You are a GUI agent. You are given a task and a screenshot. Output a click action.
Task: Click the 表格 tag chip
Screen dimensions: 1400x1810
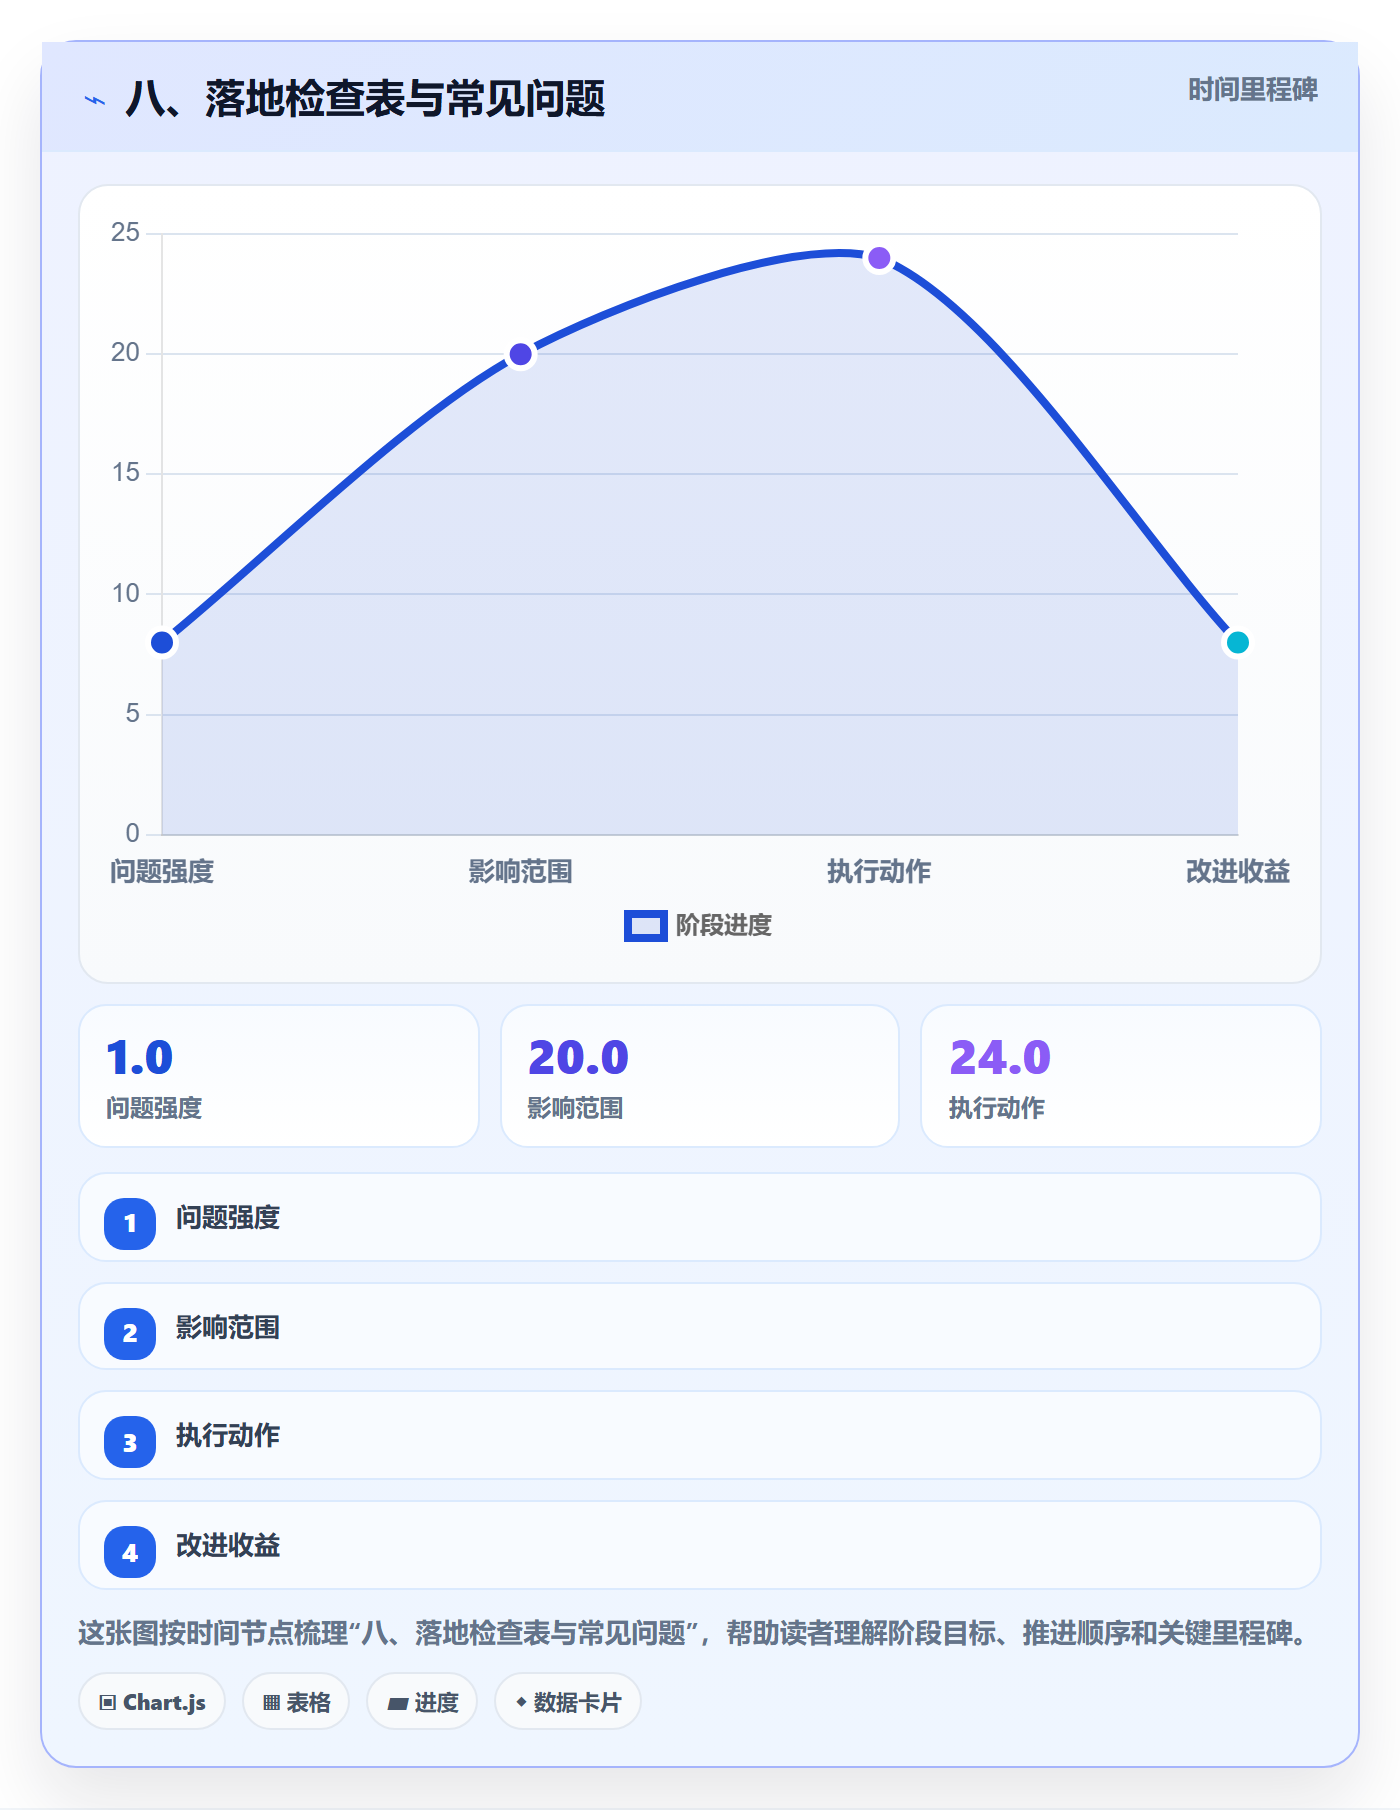(x=296, y=1701)
